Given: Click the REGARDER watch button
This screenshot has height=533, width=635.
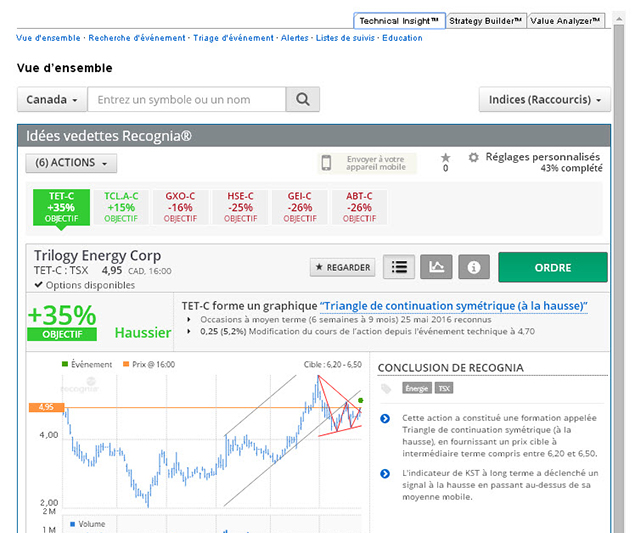Looking at the screenshot, I should click(343, 267).
